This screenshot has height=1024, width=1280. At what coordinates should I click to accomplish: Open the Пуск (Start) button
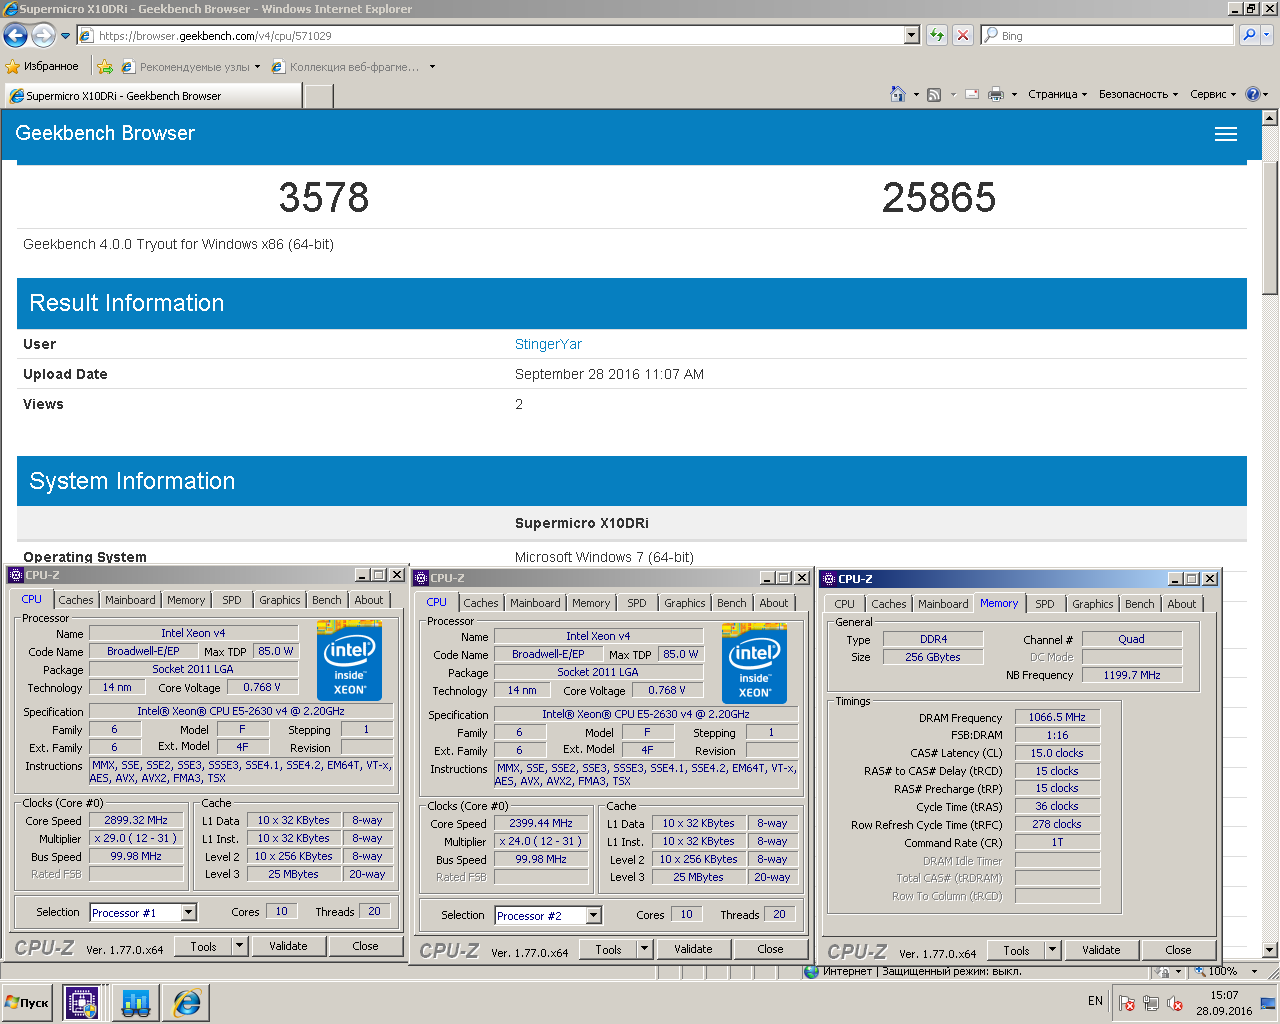27,1003
